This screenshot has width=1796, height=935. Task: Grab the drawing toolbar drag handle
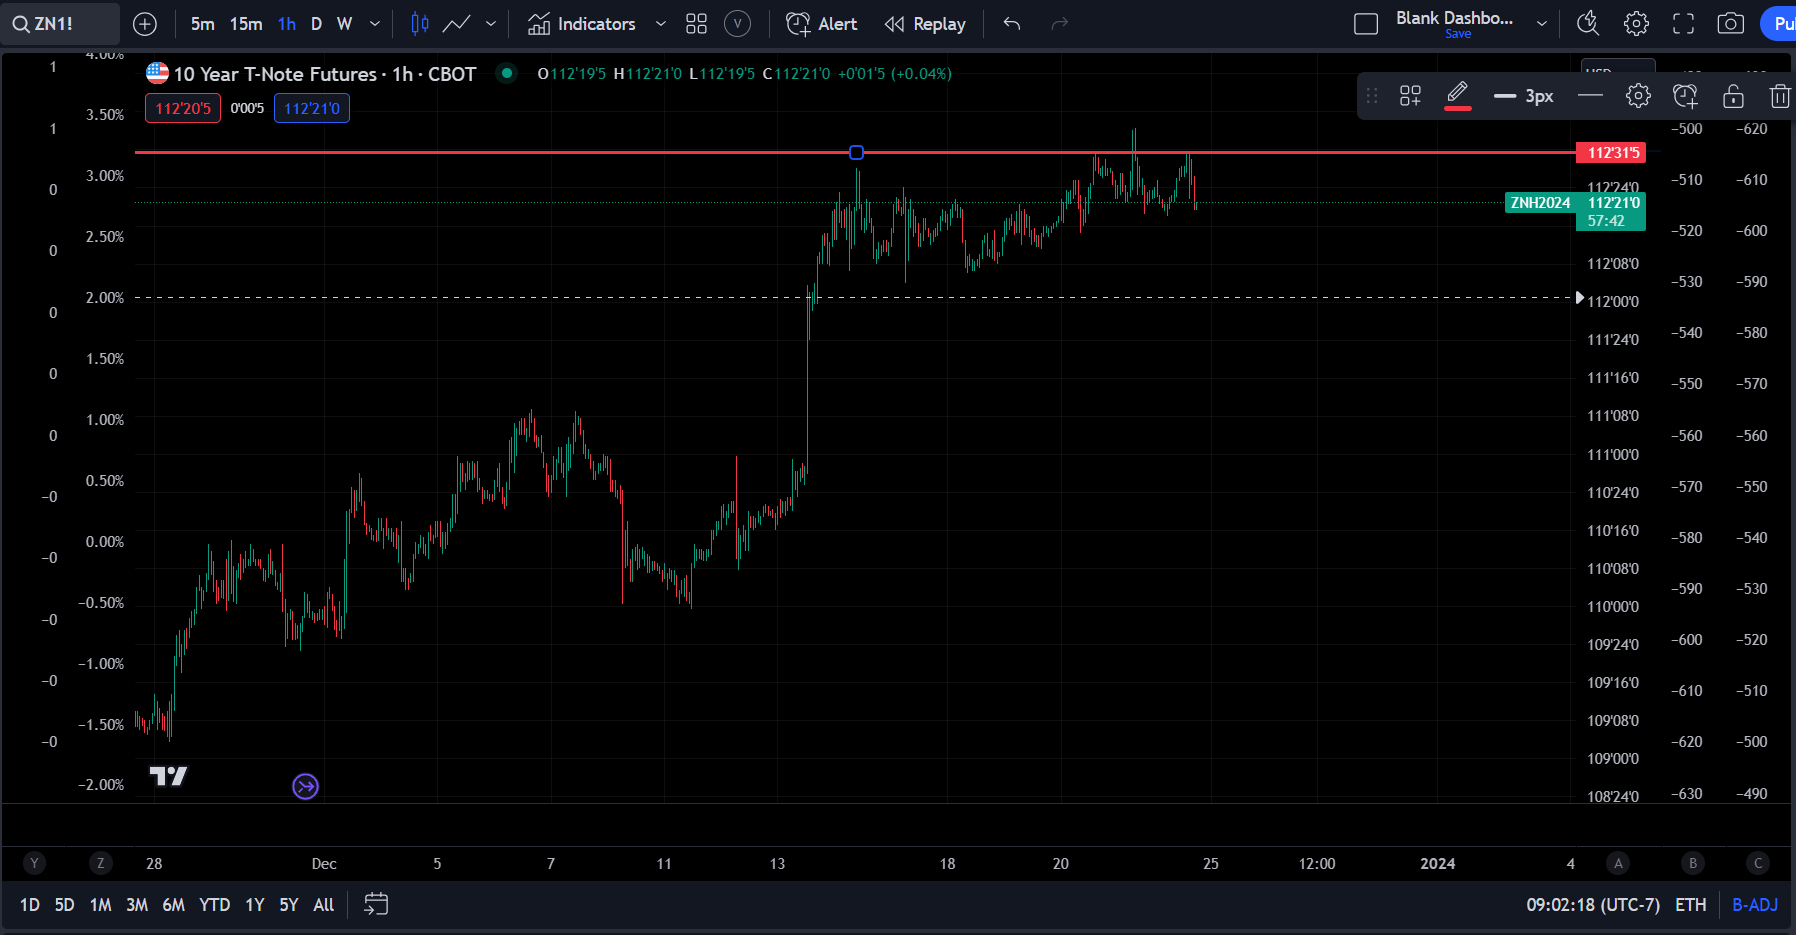[x=1372, y=96]
